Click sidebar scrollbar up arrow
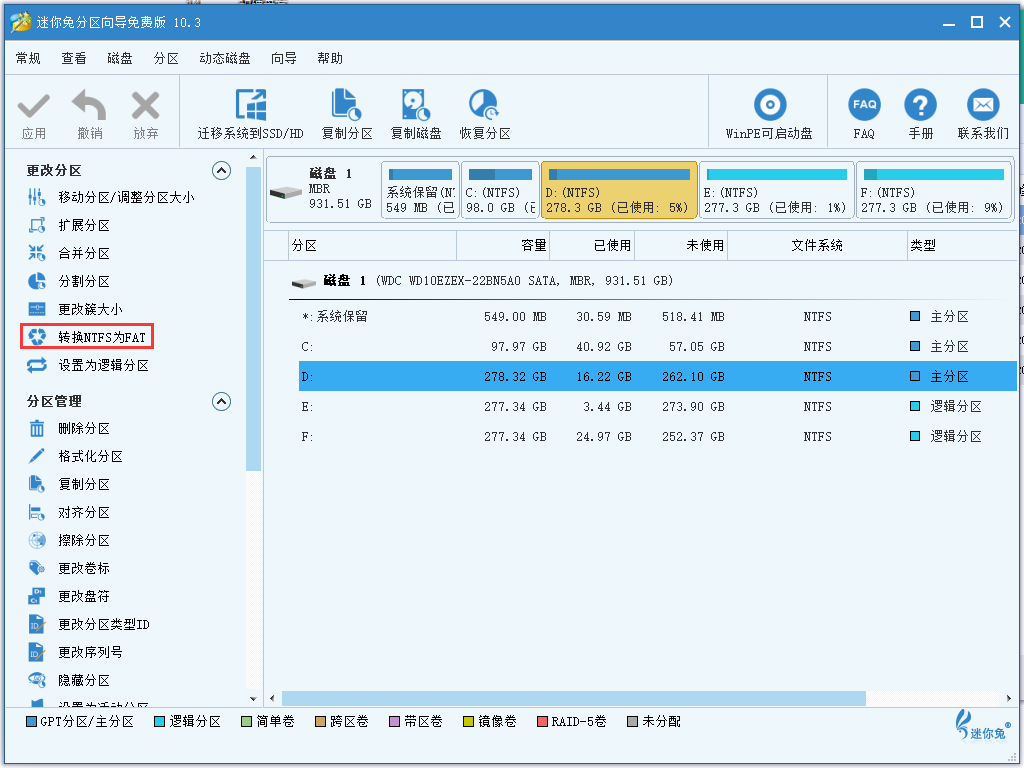 [x=253, y=157]
